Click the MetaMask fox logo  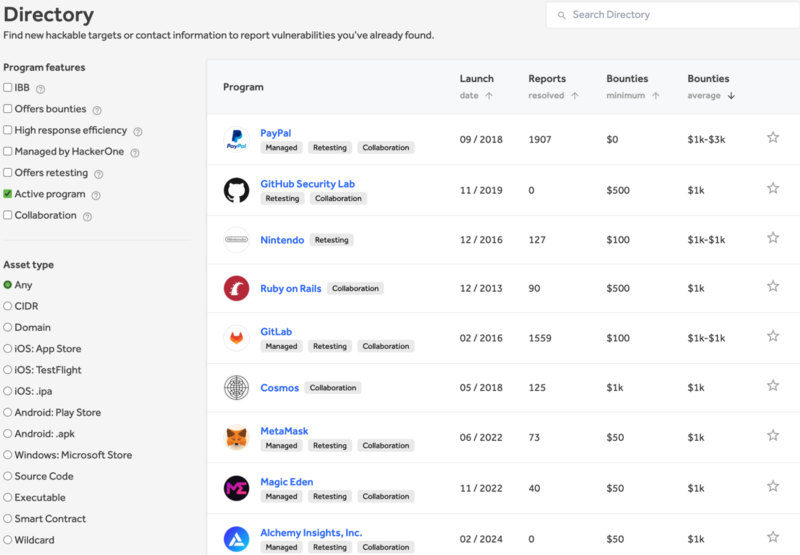click(236, 437)
